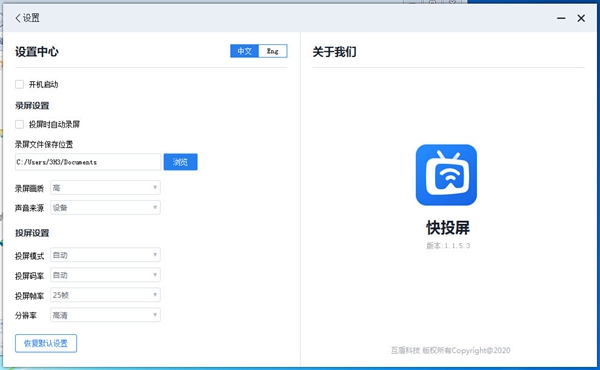Click the 录屏设置 section label
Viewport: 600px width, 370px height.
click(x=32, y=105)
